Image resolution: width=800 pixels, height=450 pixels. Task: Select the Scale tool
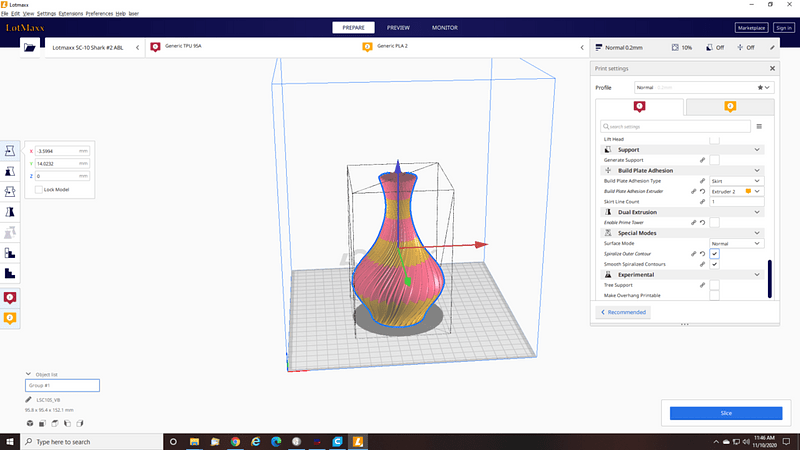point(10,171)
